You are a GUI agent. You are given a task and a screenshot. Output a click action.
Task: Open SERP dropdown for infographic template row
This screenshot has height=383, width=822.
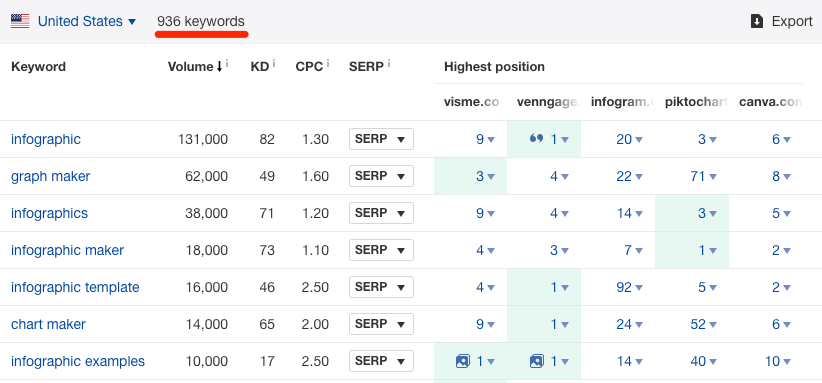(381, 287)
